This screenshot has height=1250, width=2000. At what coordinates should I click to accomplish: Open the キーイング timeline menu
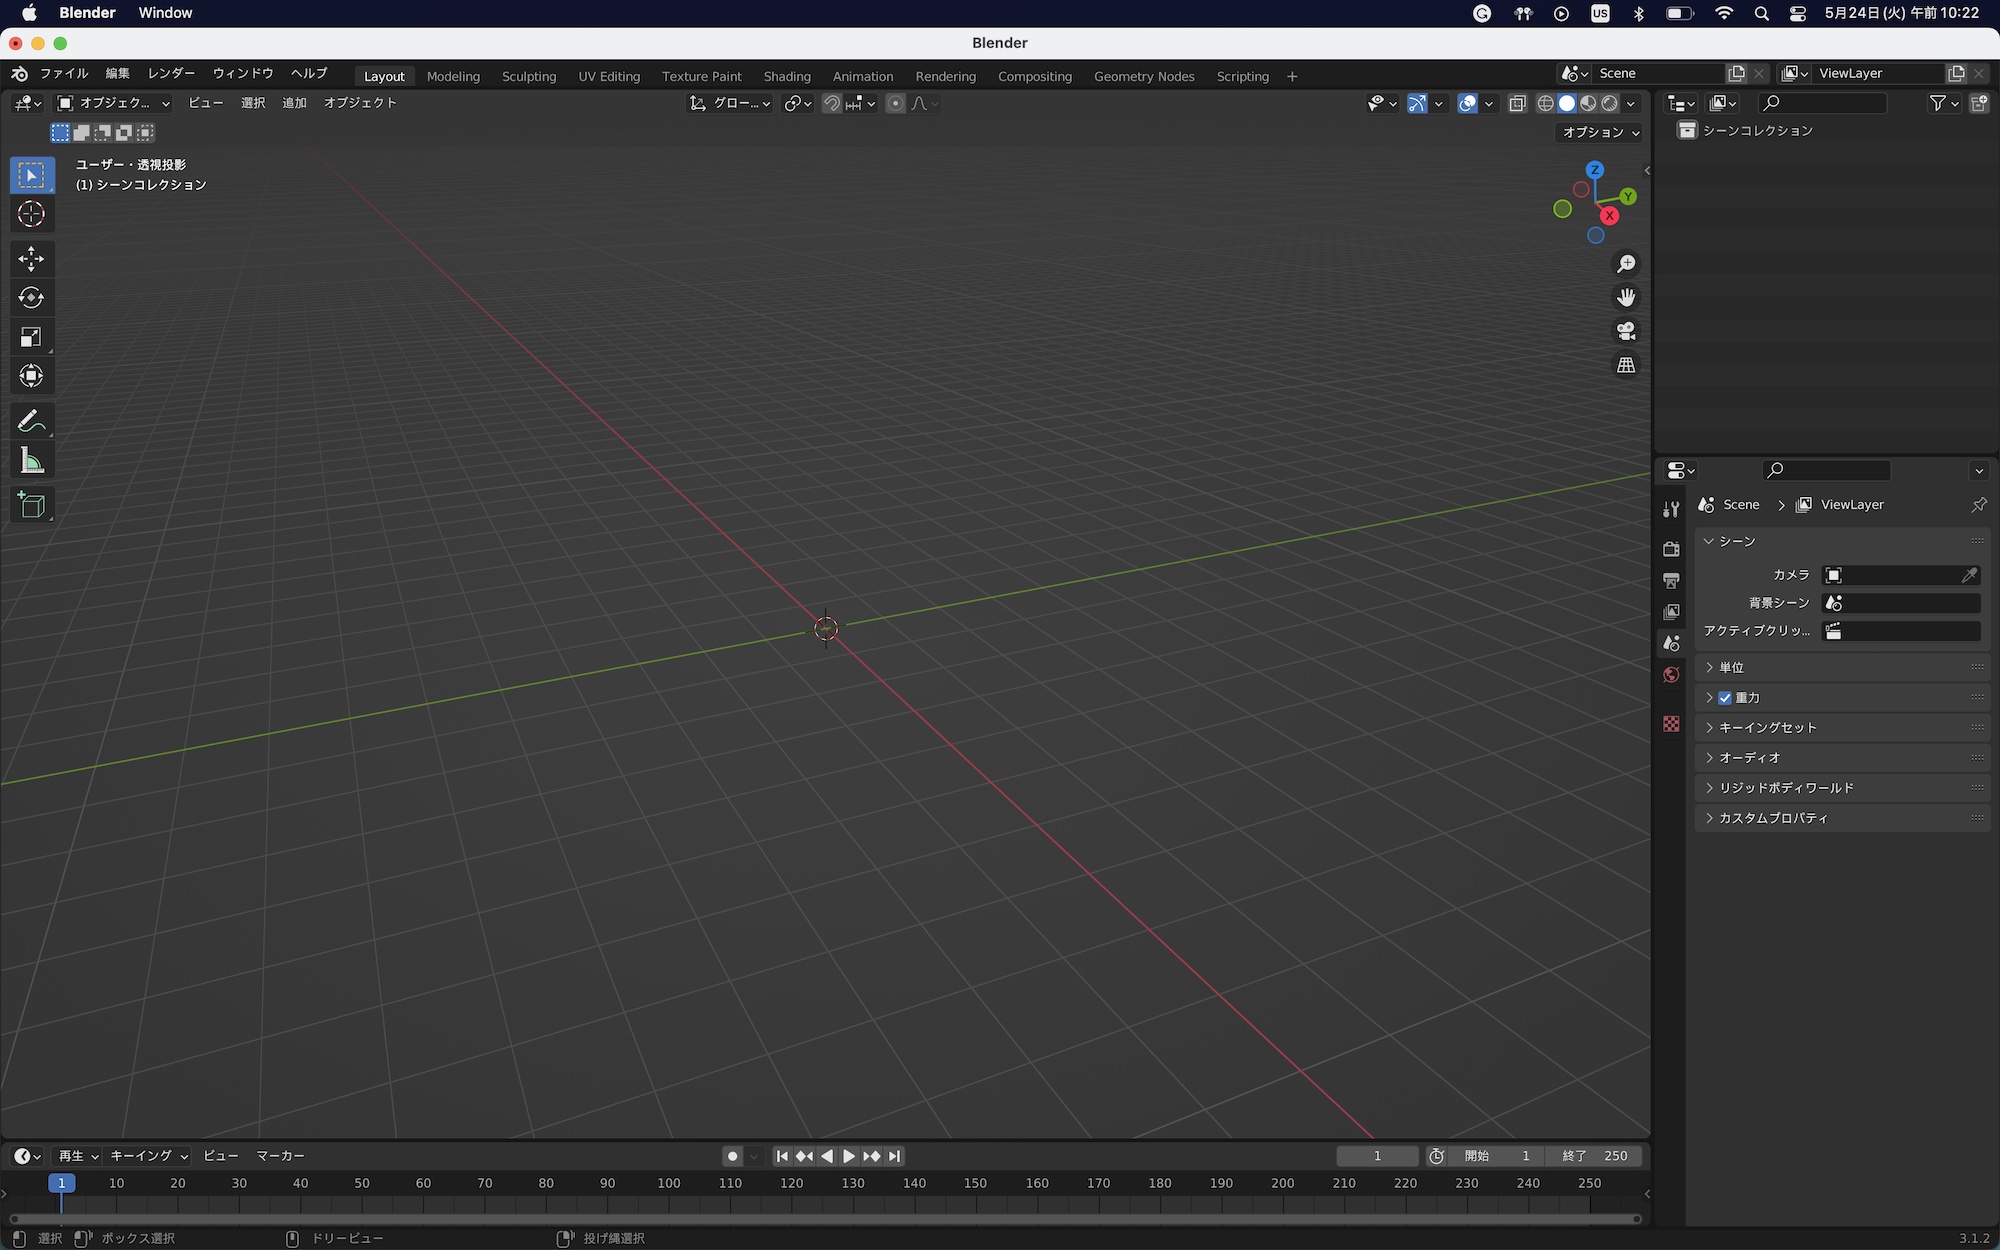[x=148, y=1156]
